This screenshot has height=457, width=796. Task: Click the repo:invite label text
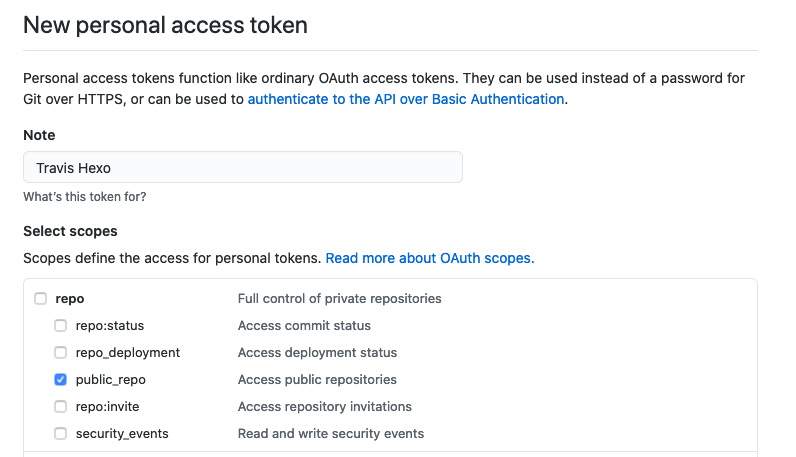click(x=109, y=406)
